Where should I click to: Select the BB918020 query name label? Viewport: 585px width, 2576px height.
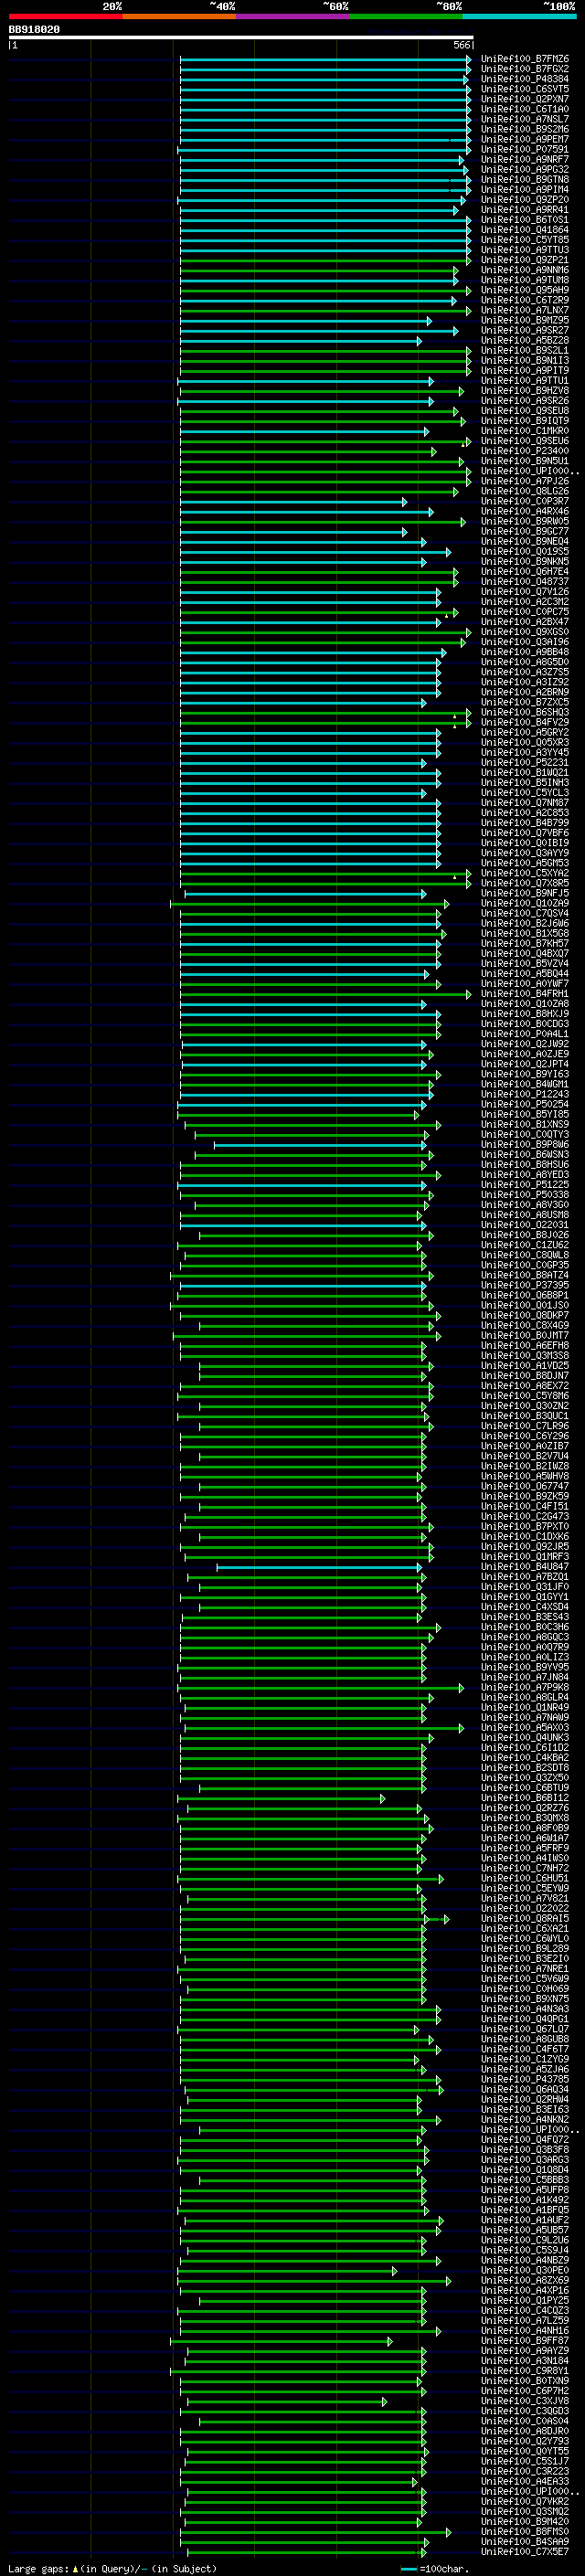click(x=34, y=30)
